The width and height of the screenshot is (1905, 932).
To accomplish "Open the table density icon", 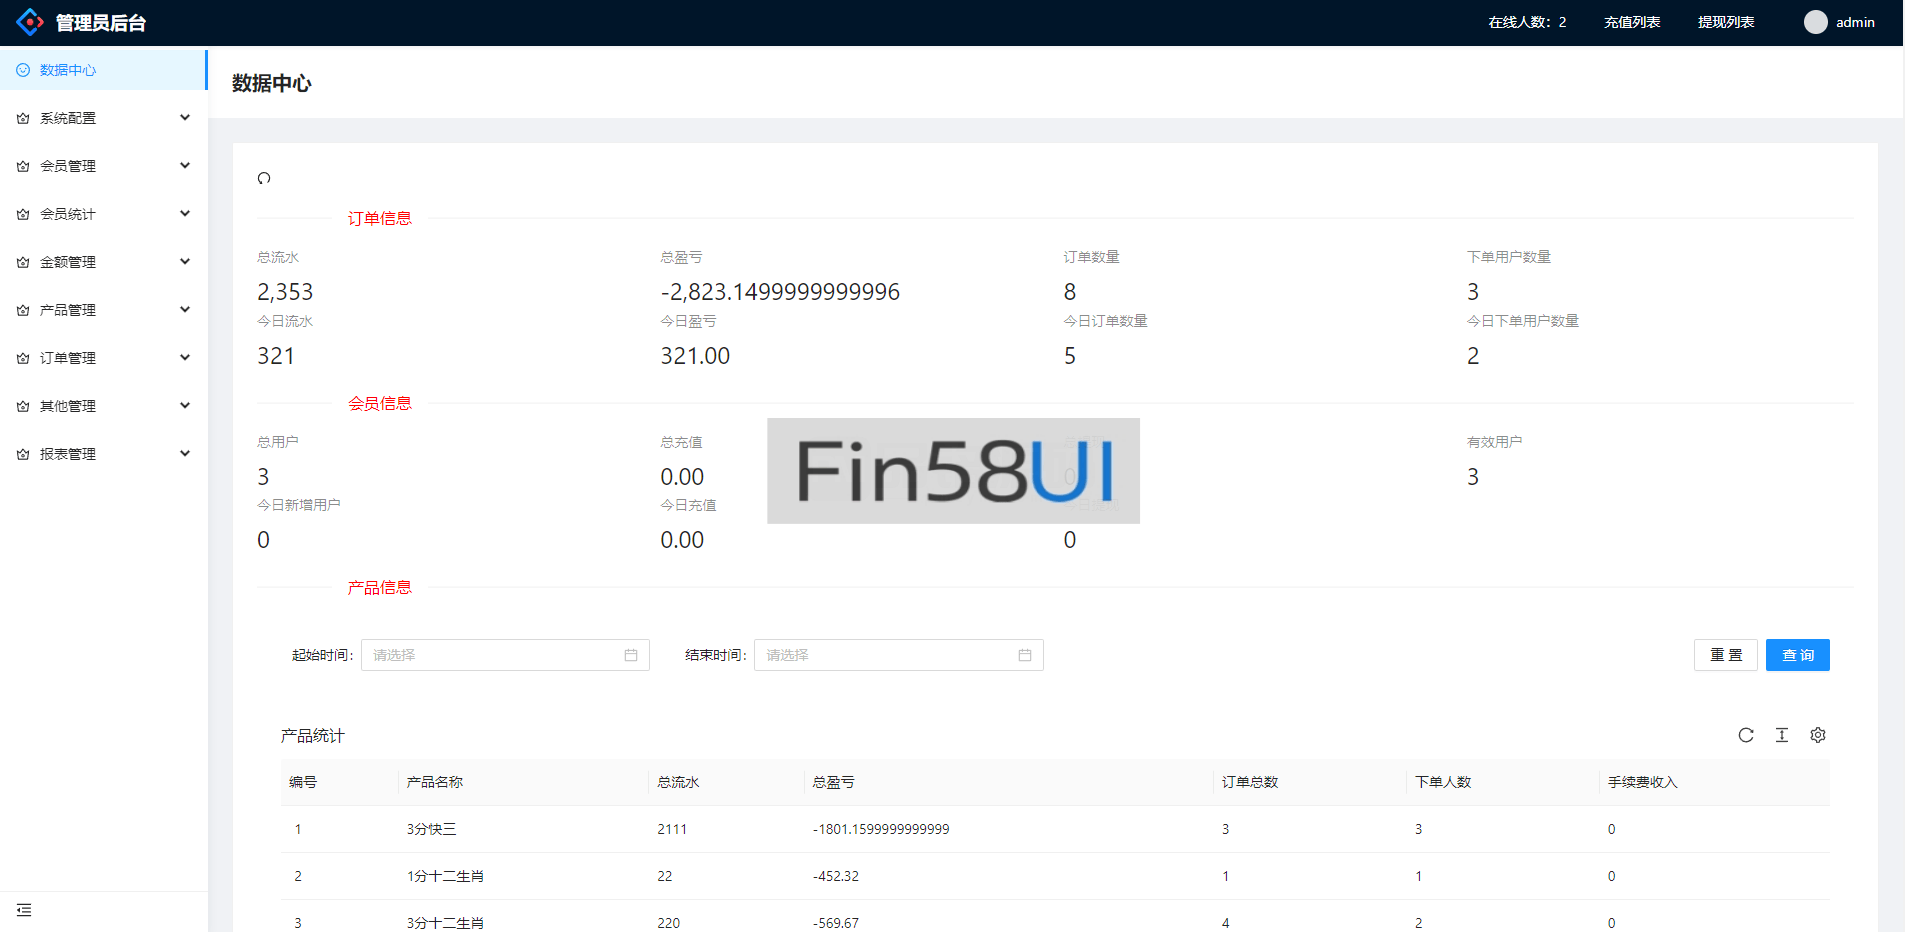I will [x=1781, y=735].
